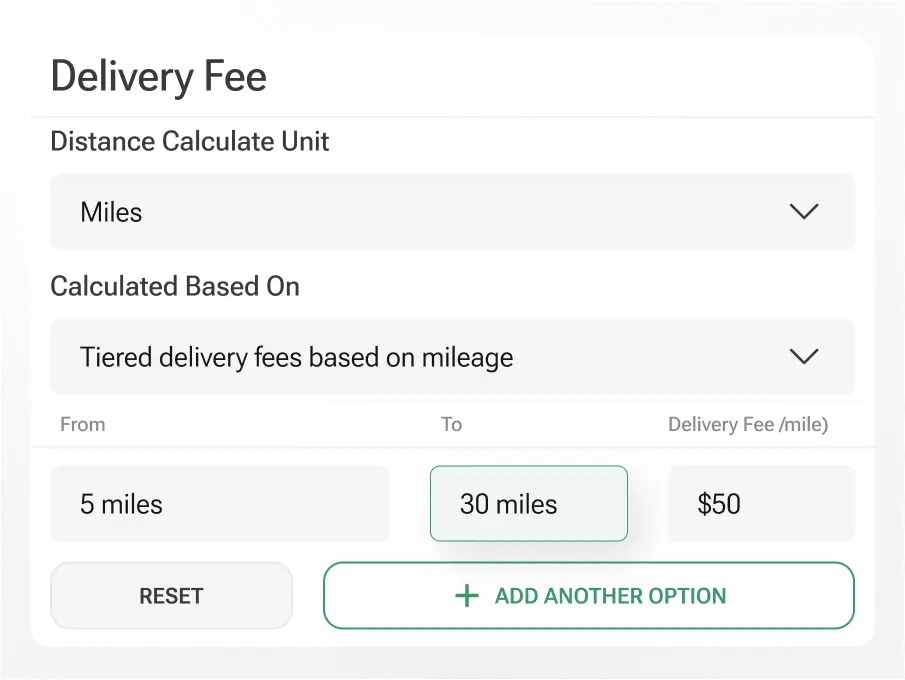Image resolution: width=905 pixels, height=680 pixels.
Task: Click the chevron arrow in the Miles dropdown
Action: pyautogui.click(x=803, y=212)
